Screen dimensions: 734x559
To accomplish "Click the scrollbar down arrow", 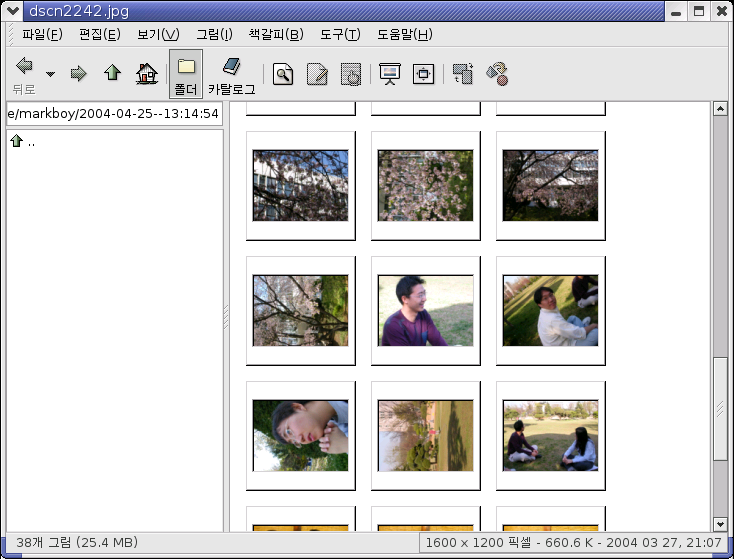I will pos(720,524).
